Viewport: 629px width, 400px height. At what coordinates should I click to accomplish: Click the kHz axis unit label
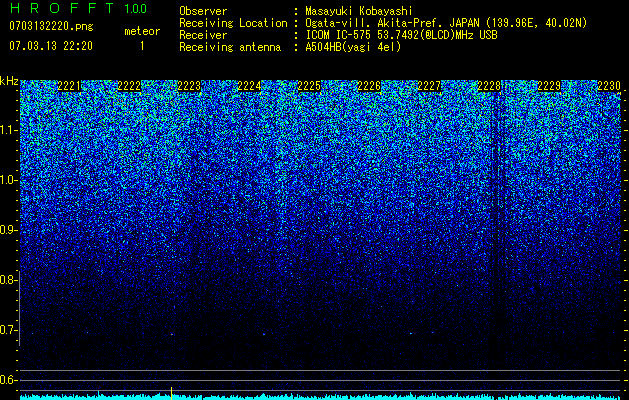click(x=9, y=81)
